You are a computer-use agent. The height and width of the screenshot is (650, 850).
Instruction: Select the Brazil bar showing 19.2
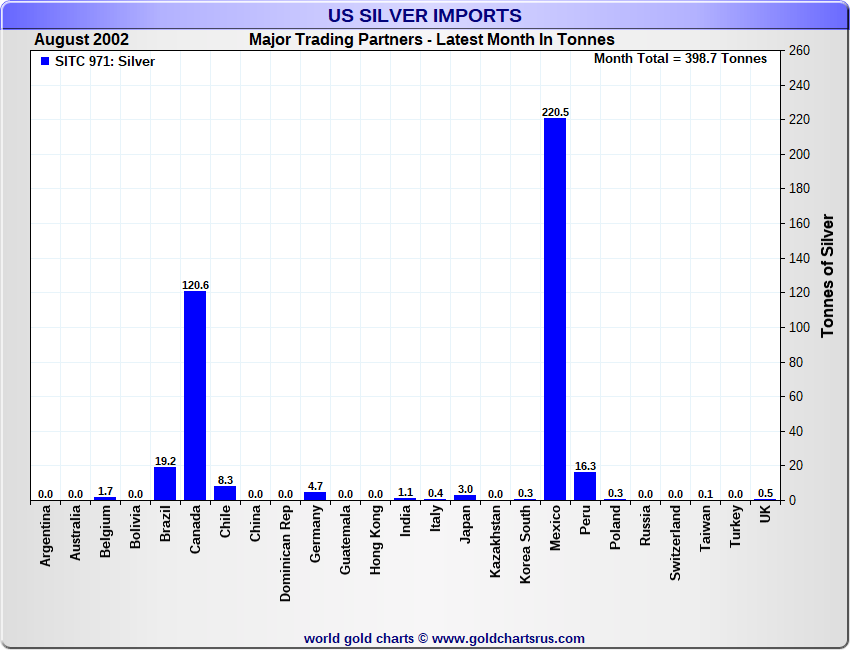tap(165, 483)
